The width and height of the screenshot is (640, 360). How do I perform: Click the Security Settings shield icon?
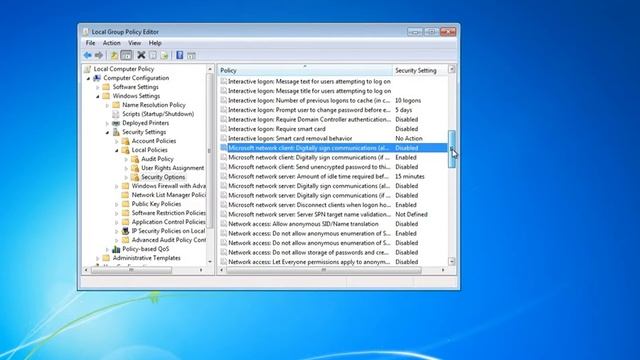click(x=116, y=132)
